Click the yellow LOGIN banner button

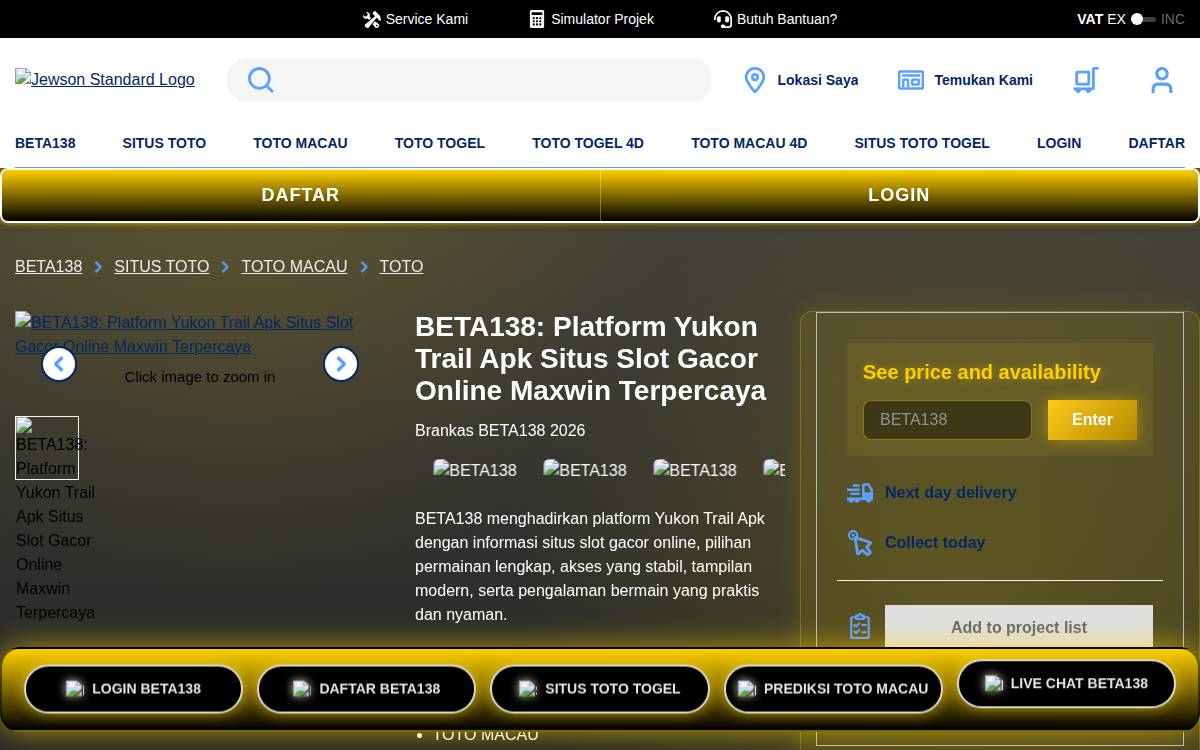899,195
